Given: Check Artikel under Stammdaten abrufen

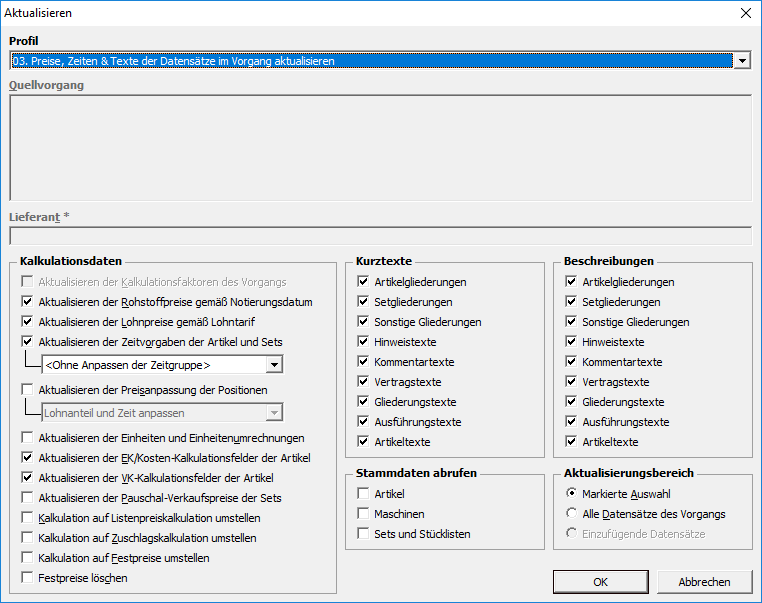Looking at the screenshot, I should tap(364, 494).
